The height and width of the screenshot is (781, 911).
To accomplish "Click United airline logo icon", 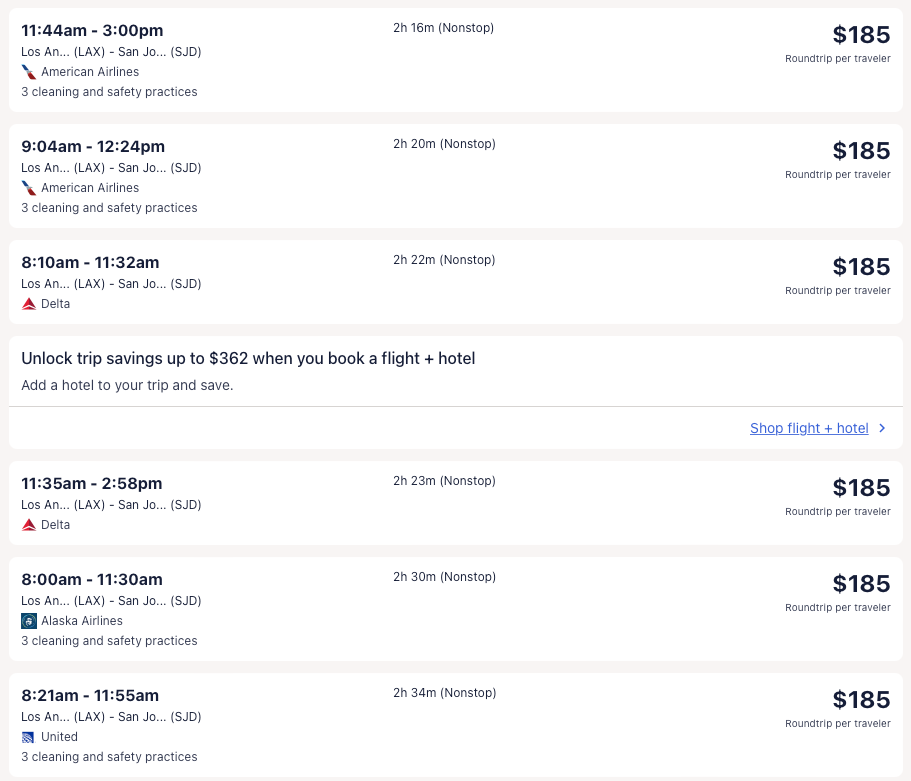I will (x=29, y=737).
